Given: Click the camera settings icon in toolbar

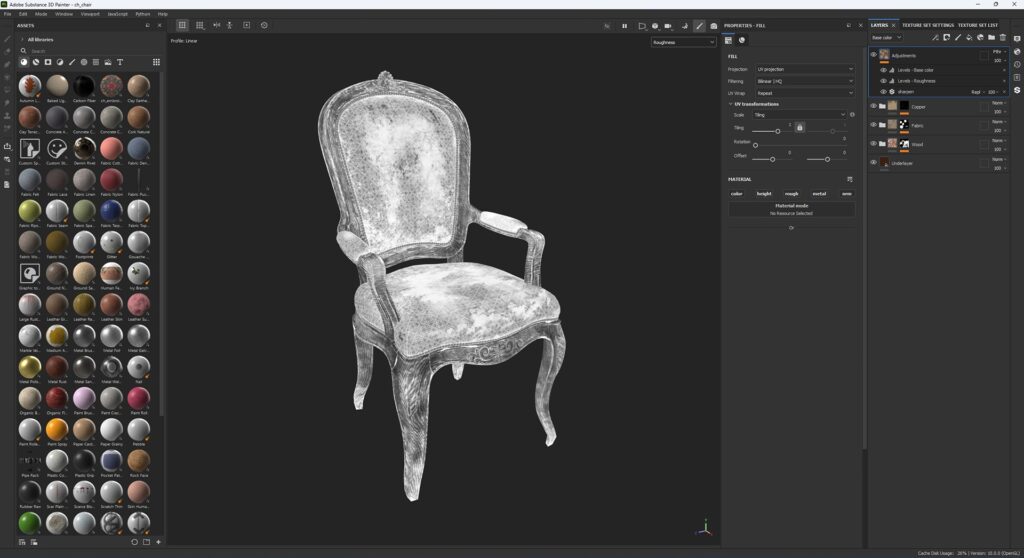Looking at the screenshot, I should tap(667, 26).
